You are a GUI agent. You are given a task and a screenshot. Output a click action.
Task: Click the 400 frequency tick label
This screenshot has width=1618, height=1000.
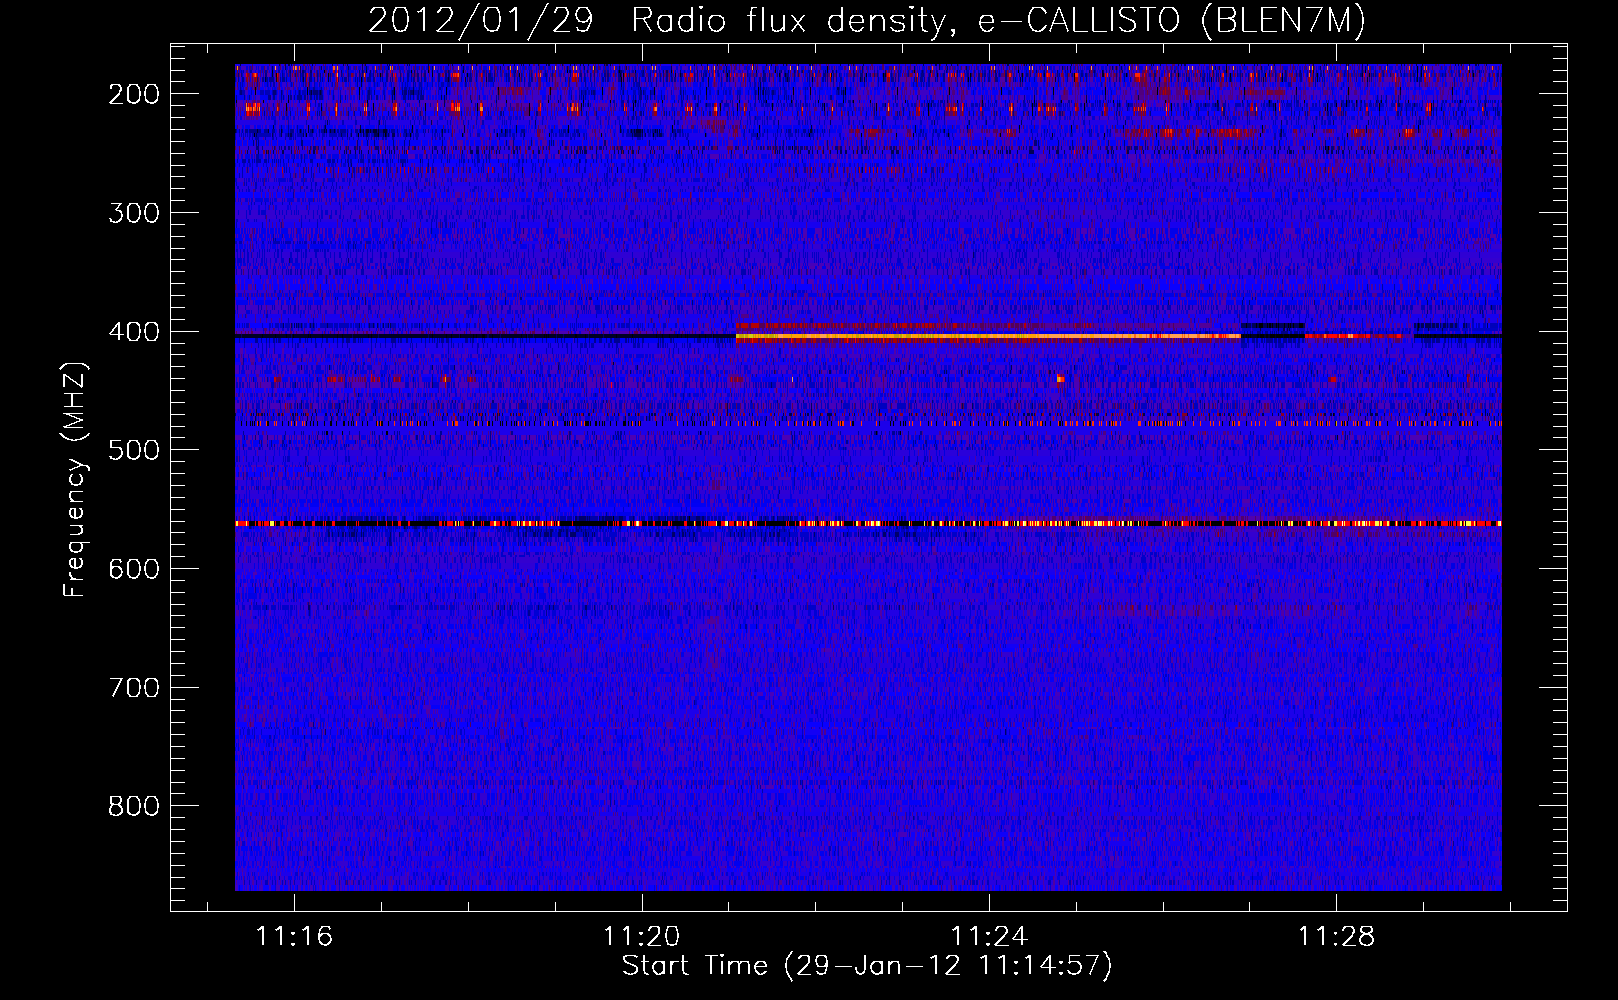click(134, 332)
